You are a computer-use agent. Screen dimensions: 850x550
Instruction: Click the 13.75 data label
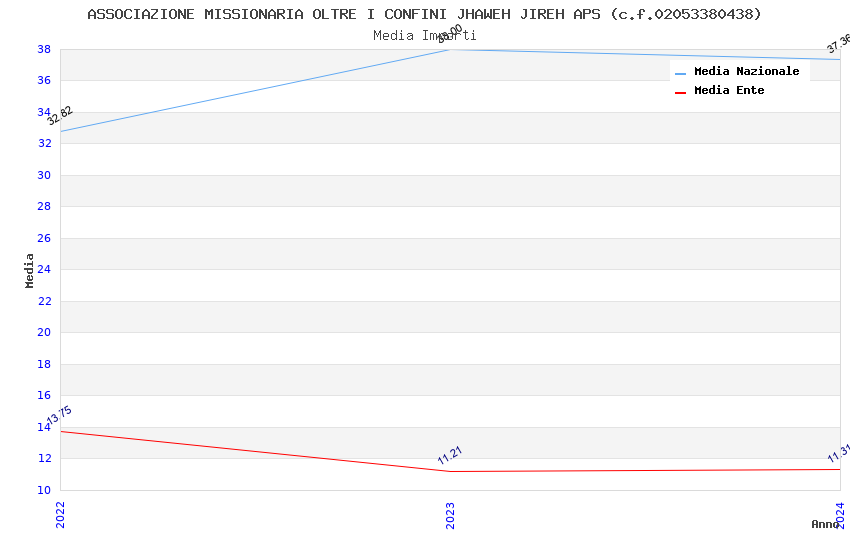pyautogui.click(x=59, y=416)
